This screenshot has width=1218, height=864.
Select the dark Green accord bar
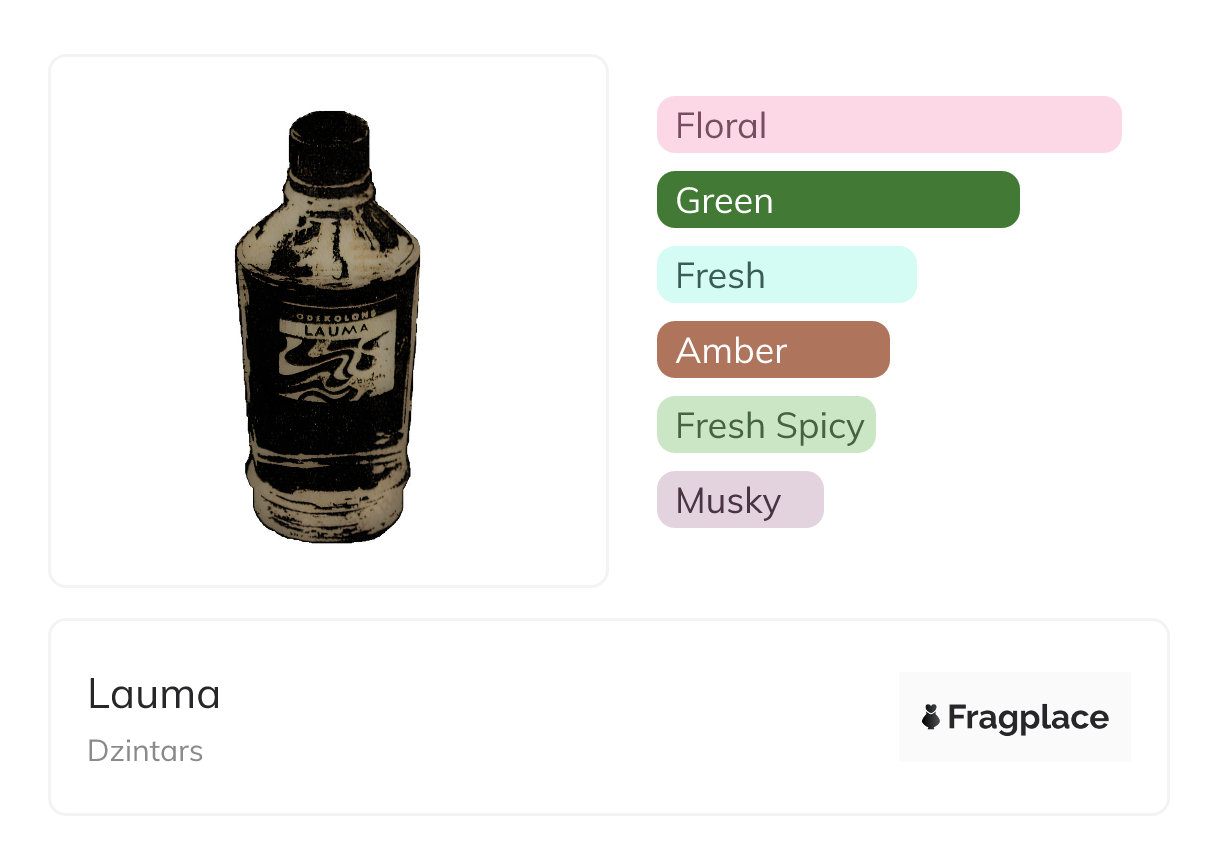(837, 200)
